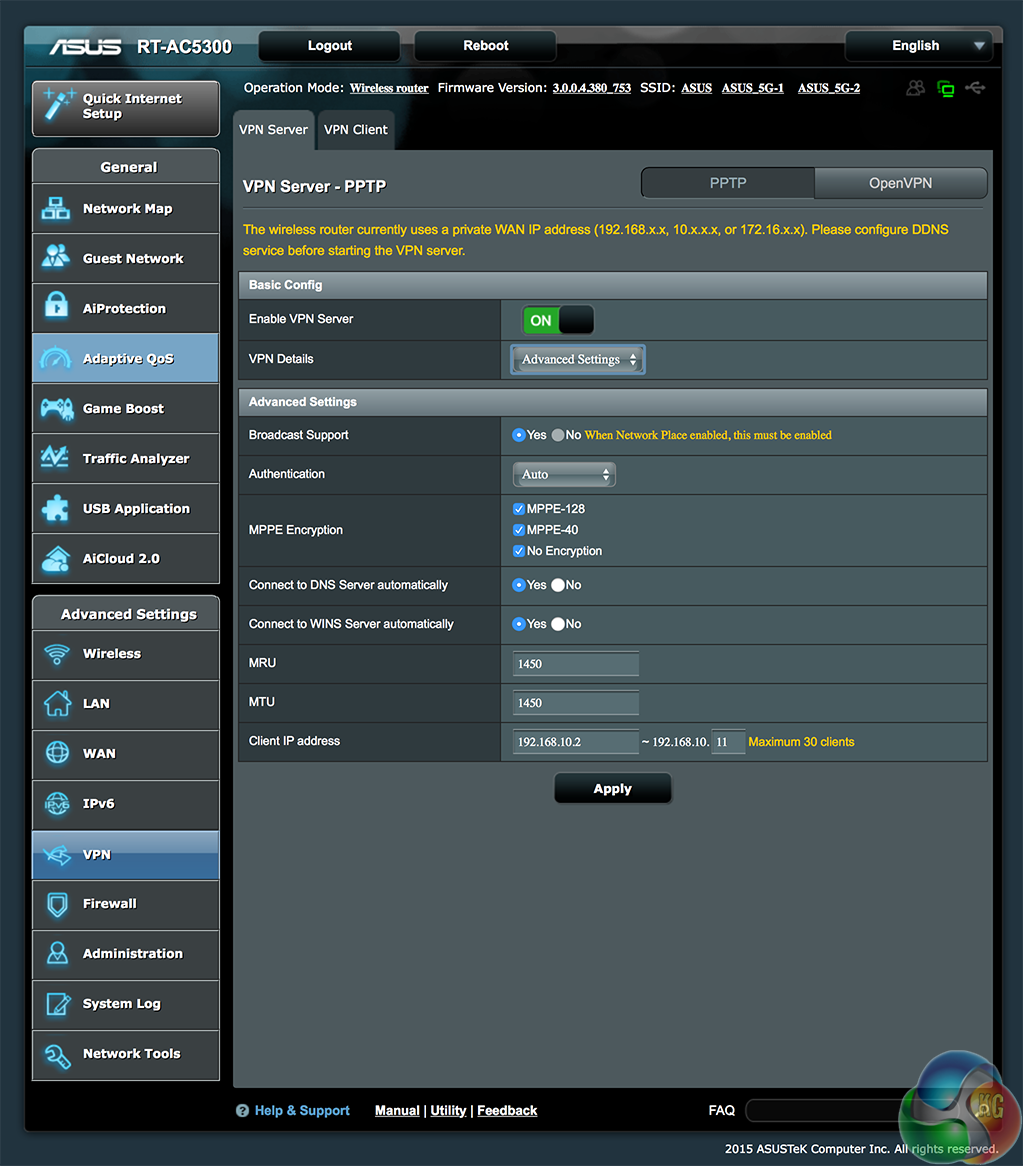Image resolution: width=1023 pixels, height=1166 pixels.
Task: Open the English language dropdown
Action: point(918,46)
